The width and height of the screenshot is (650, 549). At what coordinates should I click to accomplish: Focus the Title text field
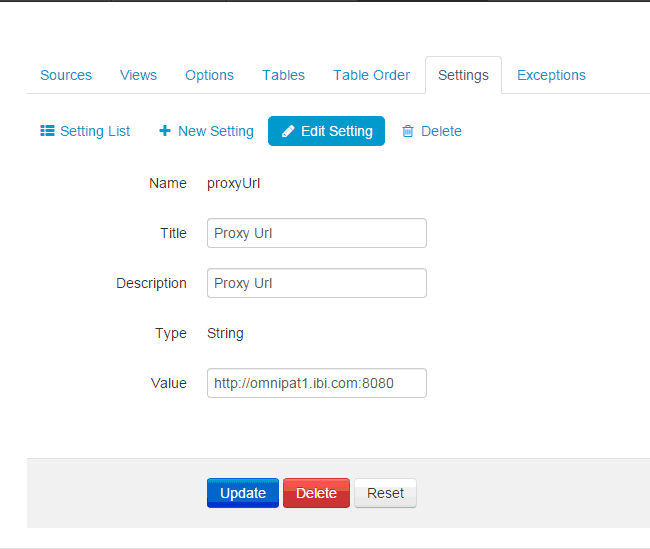316,233
